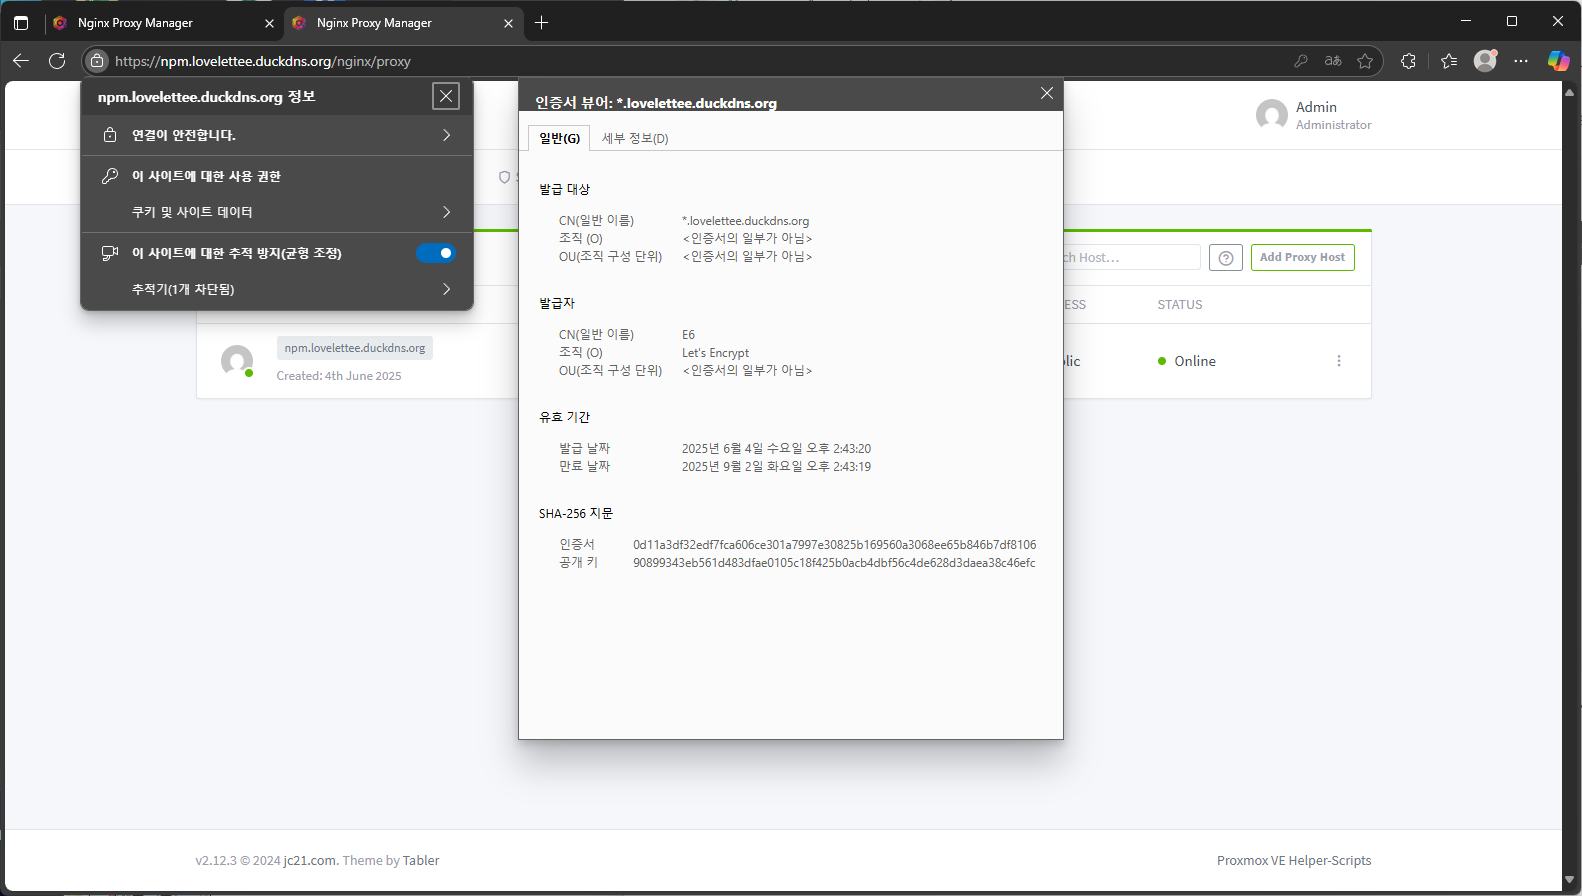Click the page scrollbar up arrow

1570,92
